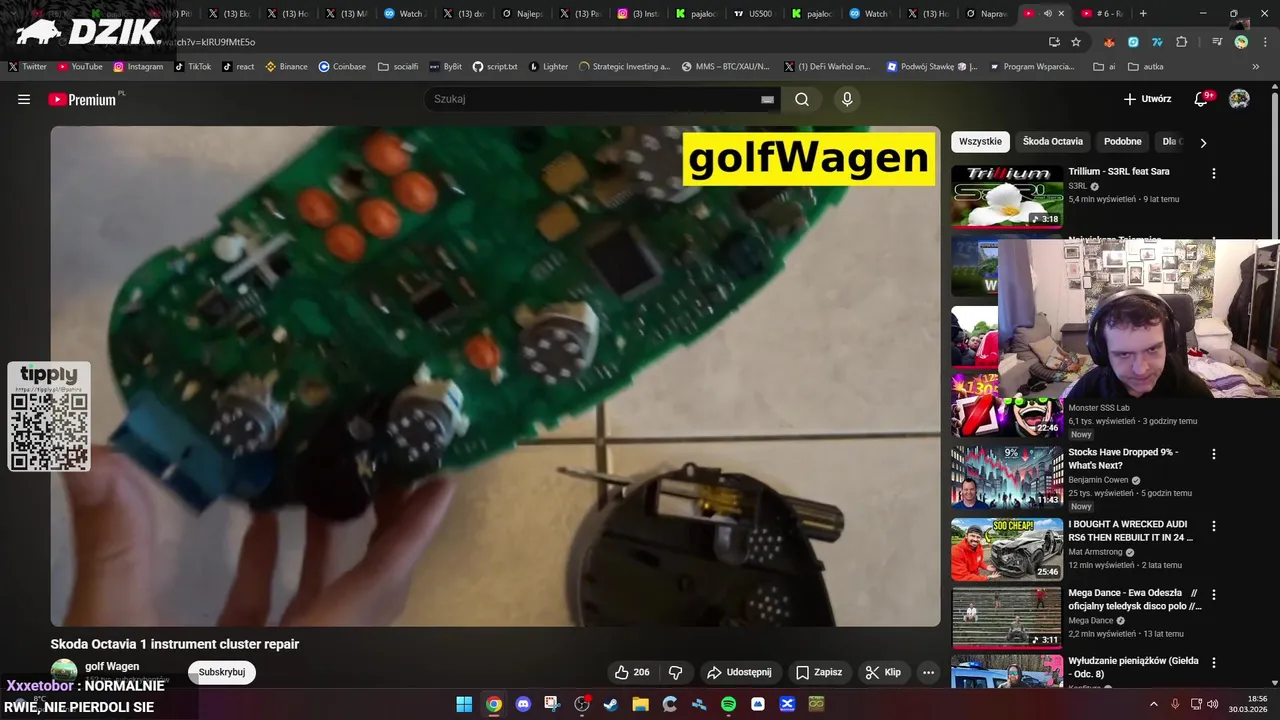This screenshot has width=1280, height=720.
Task: Open the TikTok bookmark
Action: 193,66
